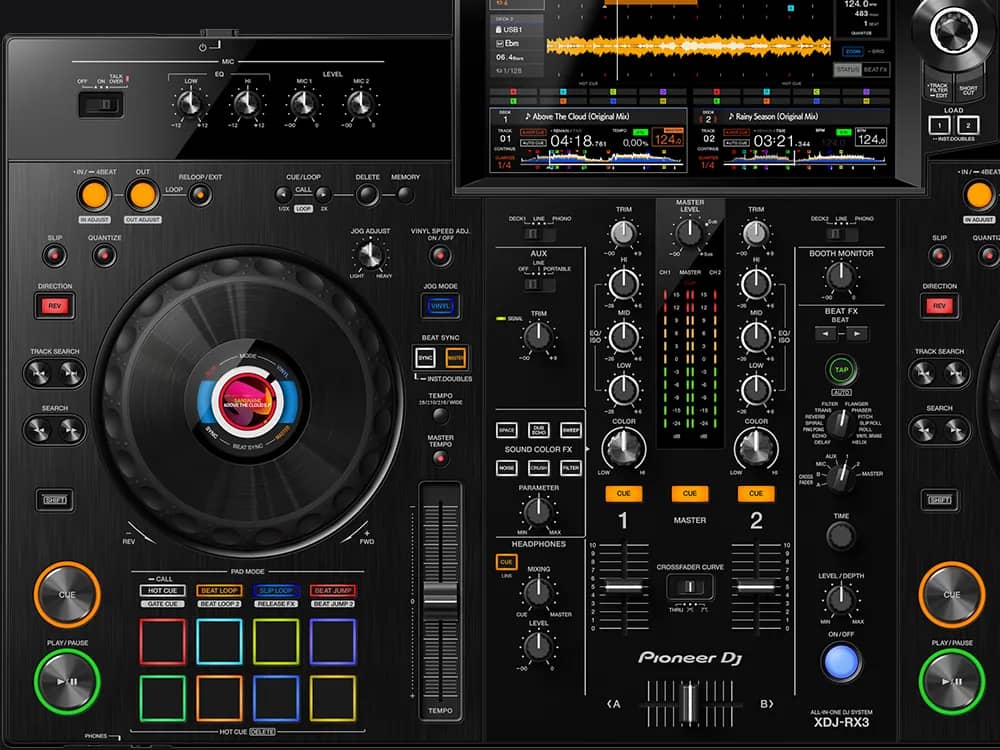Tap the CUE/LOOP CALL forward arrow (2X)
Viewport: 1000px width, 750px height.
(323, 195)
